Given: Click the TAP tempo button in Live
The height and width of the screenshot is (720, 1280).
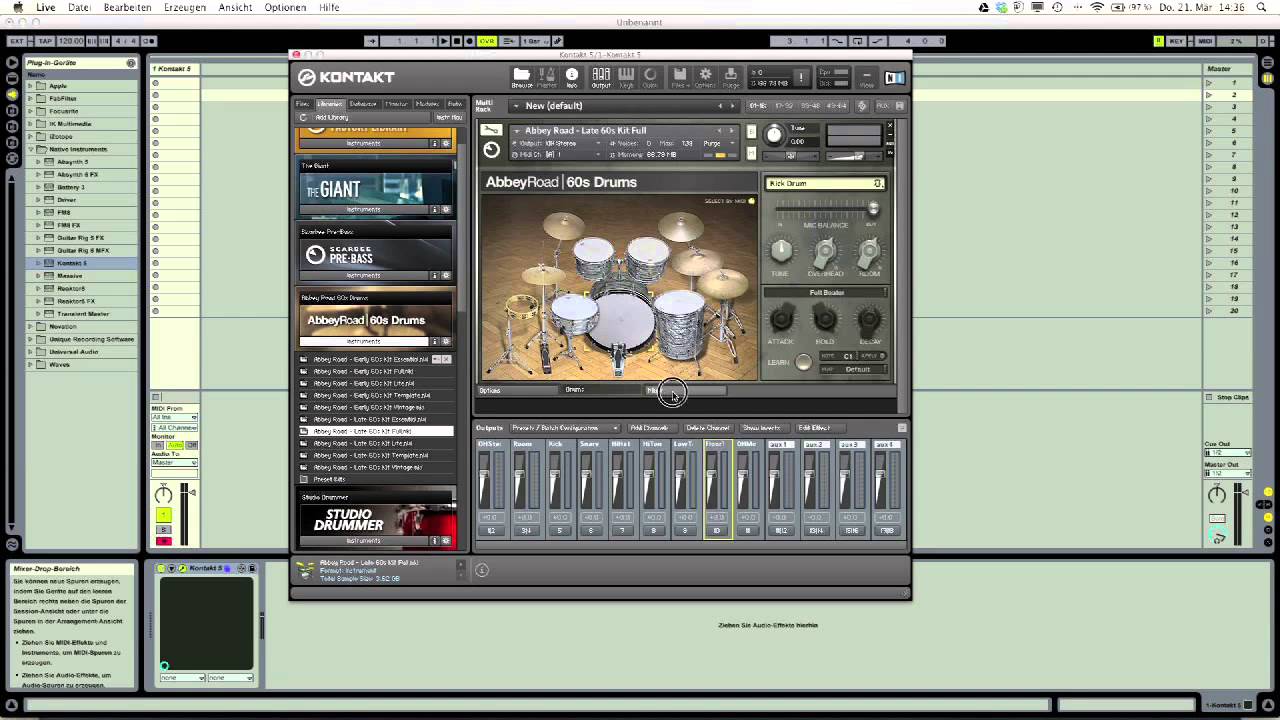Looking at the screenshot, I should 44,41.
